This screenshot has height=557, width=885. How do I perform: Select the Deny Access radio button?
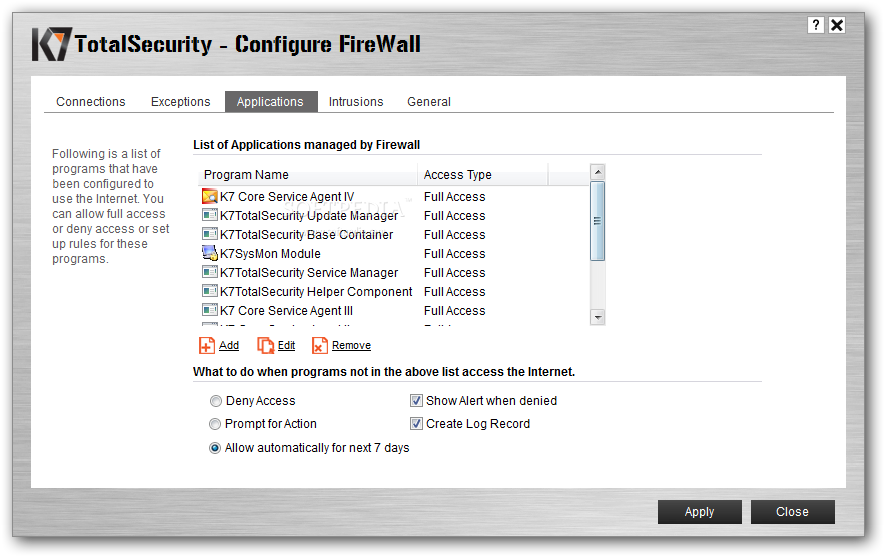click(216, 401)
